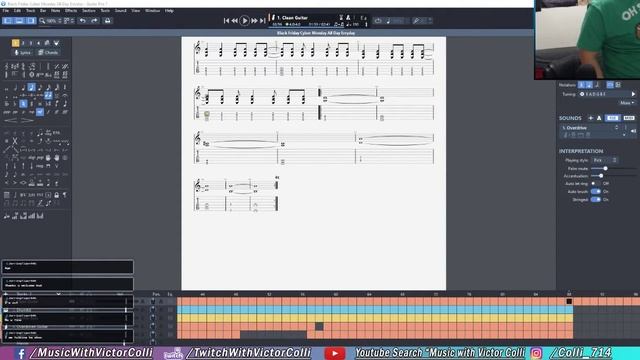Click the Redo arrow in the toolbar

tap(95, 20)
